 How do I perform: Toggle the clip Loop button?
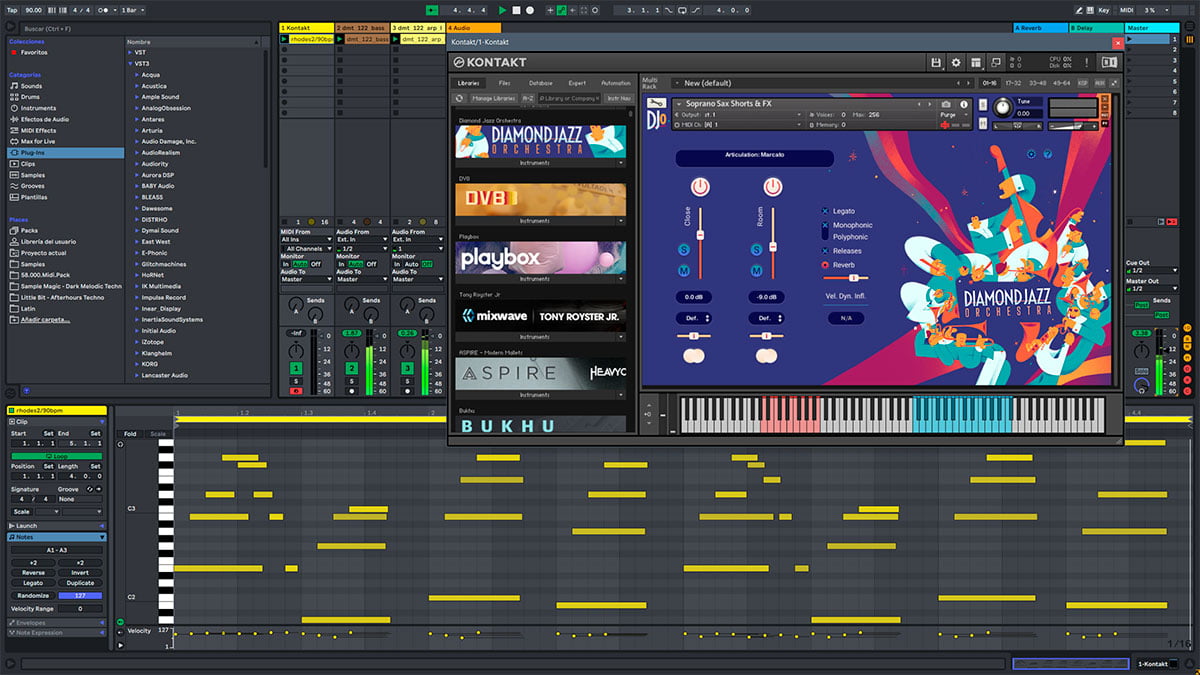tap(57, 455)
